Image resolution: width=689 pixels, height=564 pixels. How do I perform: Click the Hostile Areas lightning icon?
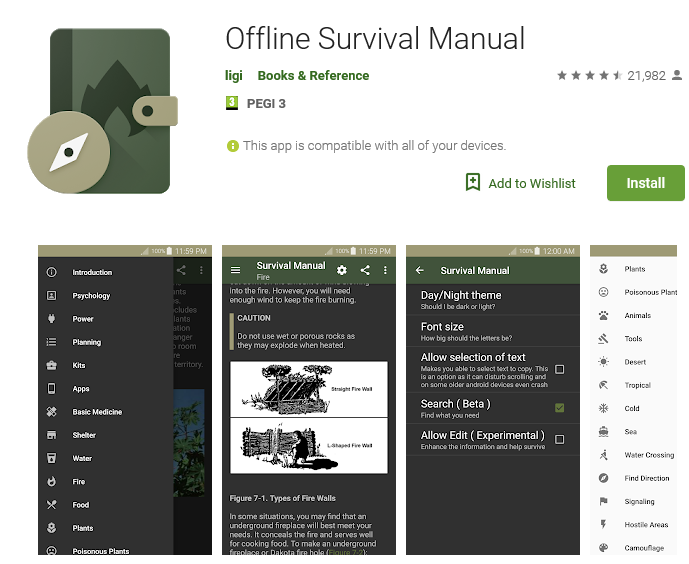603,524
